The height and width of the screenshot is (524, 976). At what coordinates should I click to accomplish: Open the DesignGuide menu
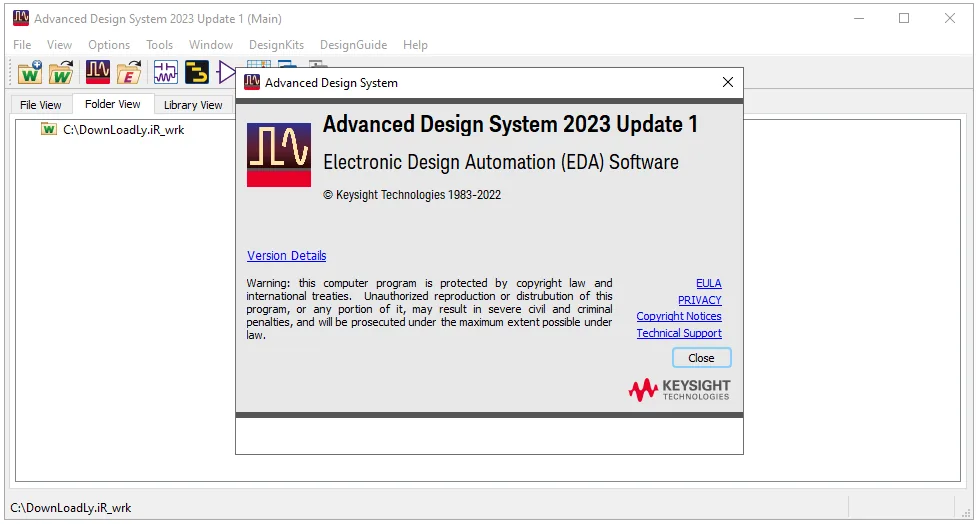click(x=354, y=45)
